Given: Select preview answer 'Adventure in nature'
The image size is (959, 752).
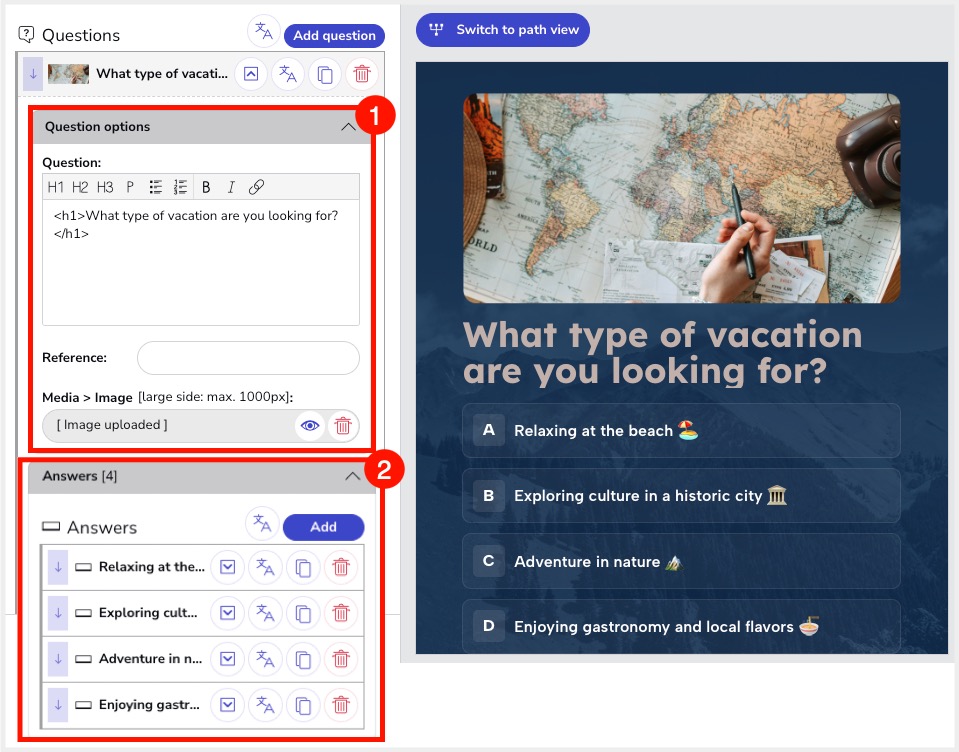Looking at the screenshot, I should [x=681, y=562].
